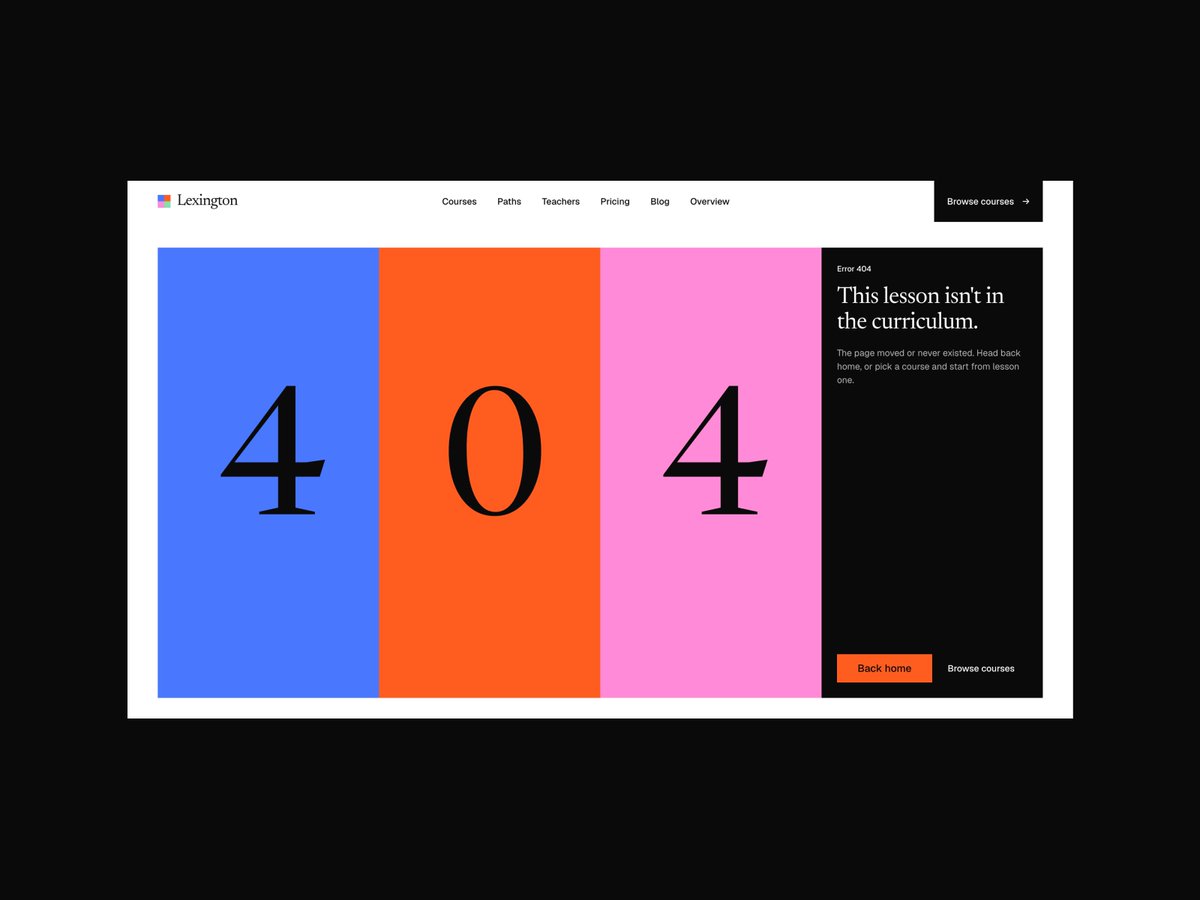
Task: Follow the Browse courses link beside Back home
Action: 981,669
